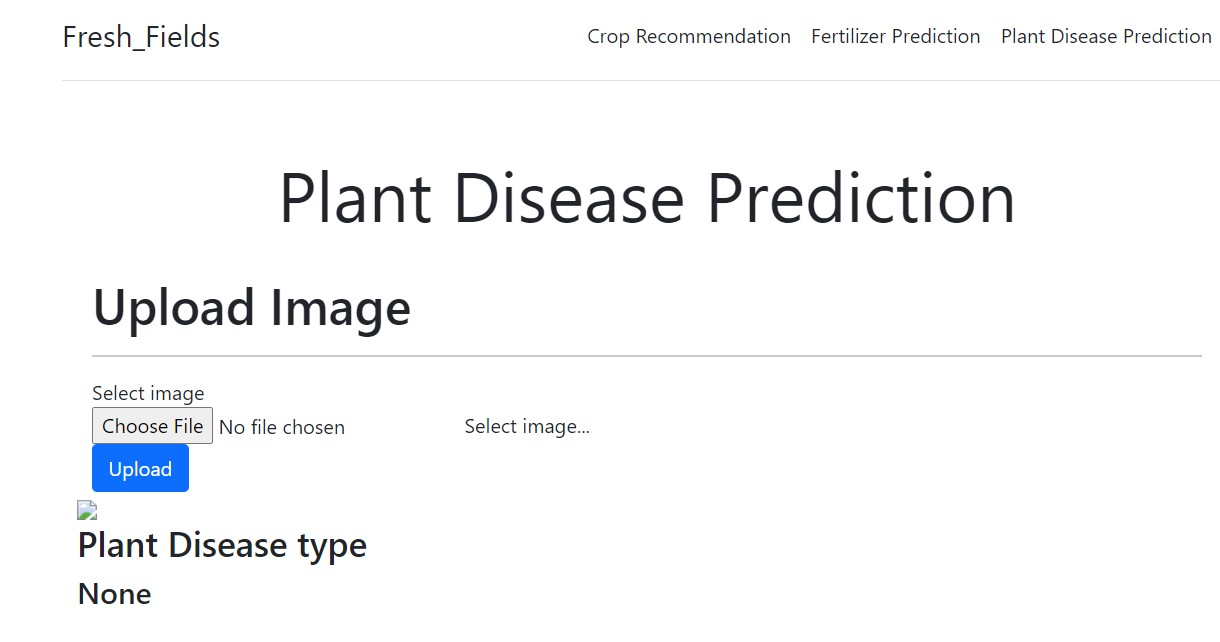Click the 'None' prediction result text

click(115, 594)
